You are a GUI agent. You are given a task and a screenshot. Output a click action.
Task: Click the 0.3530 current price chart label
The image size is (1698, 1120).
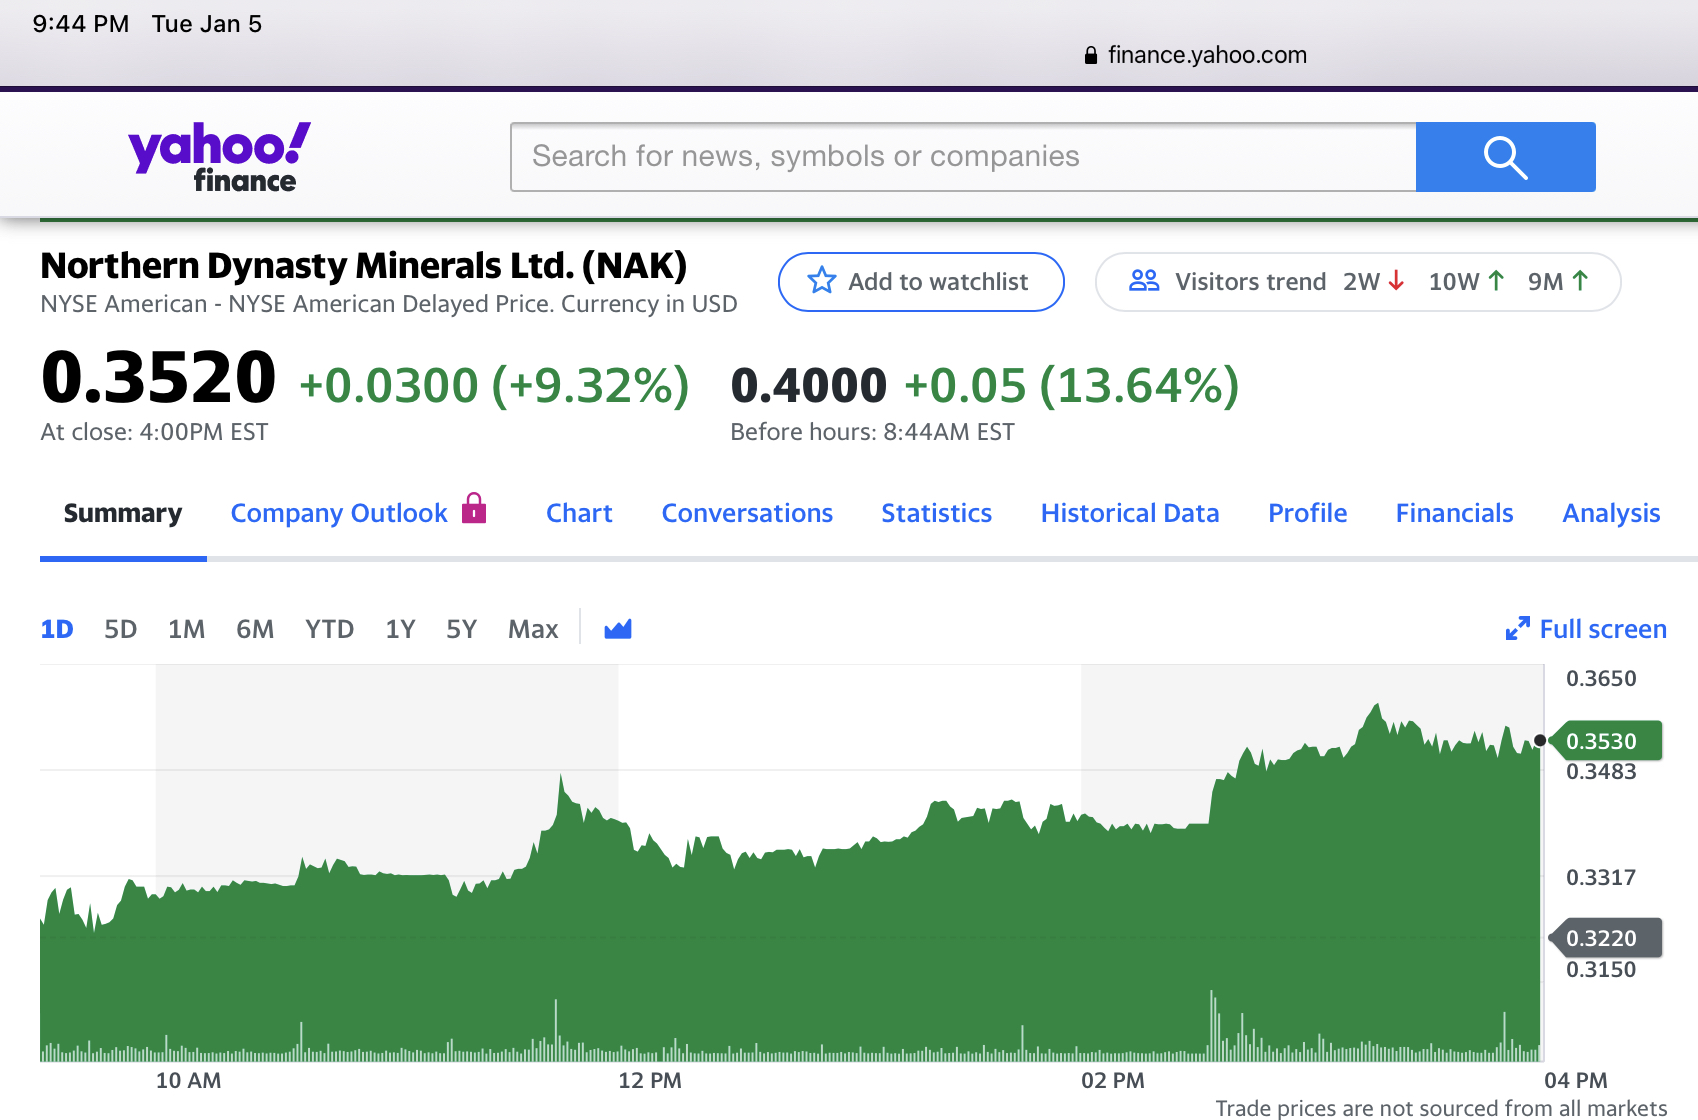pyautogui.click(x=1605, y=741)
